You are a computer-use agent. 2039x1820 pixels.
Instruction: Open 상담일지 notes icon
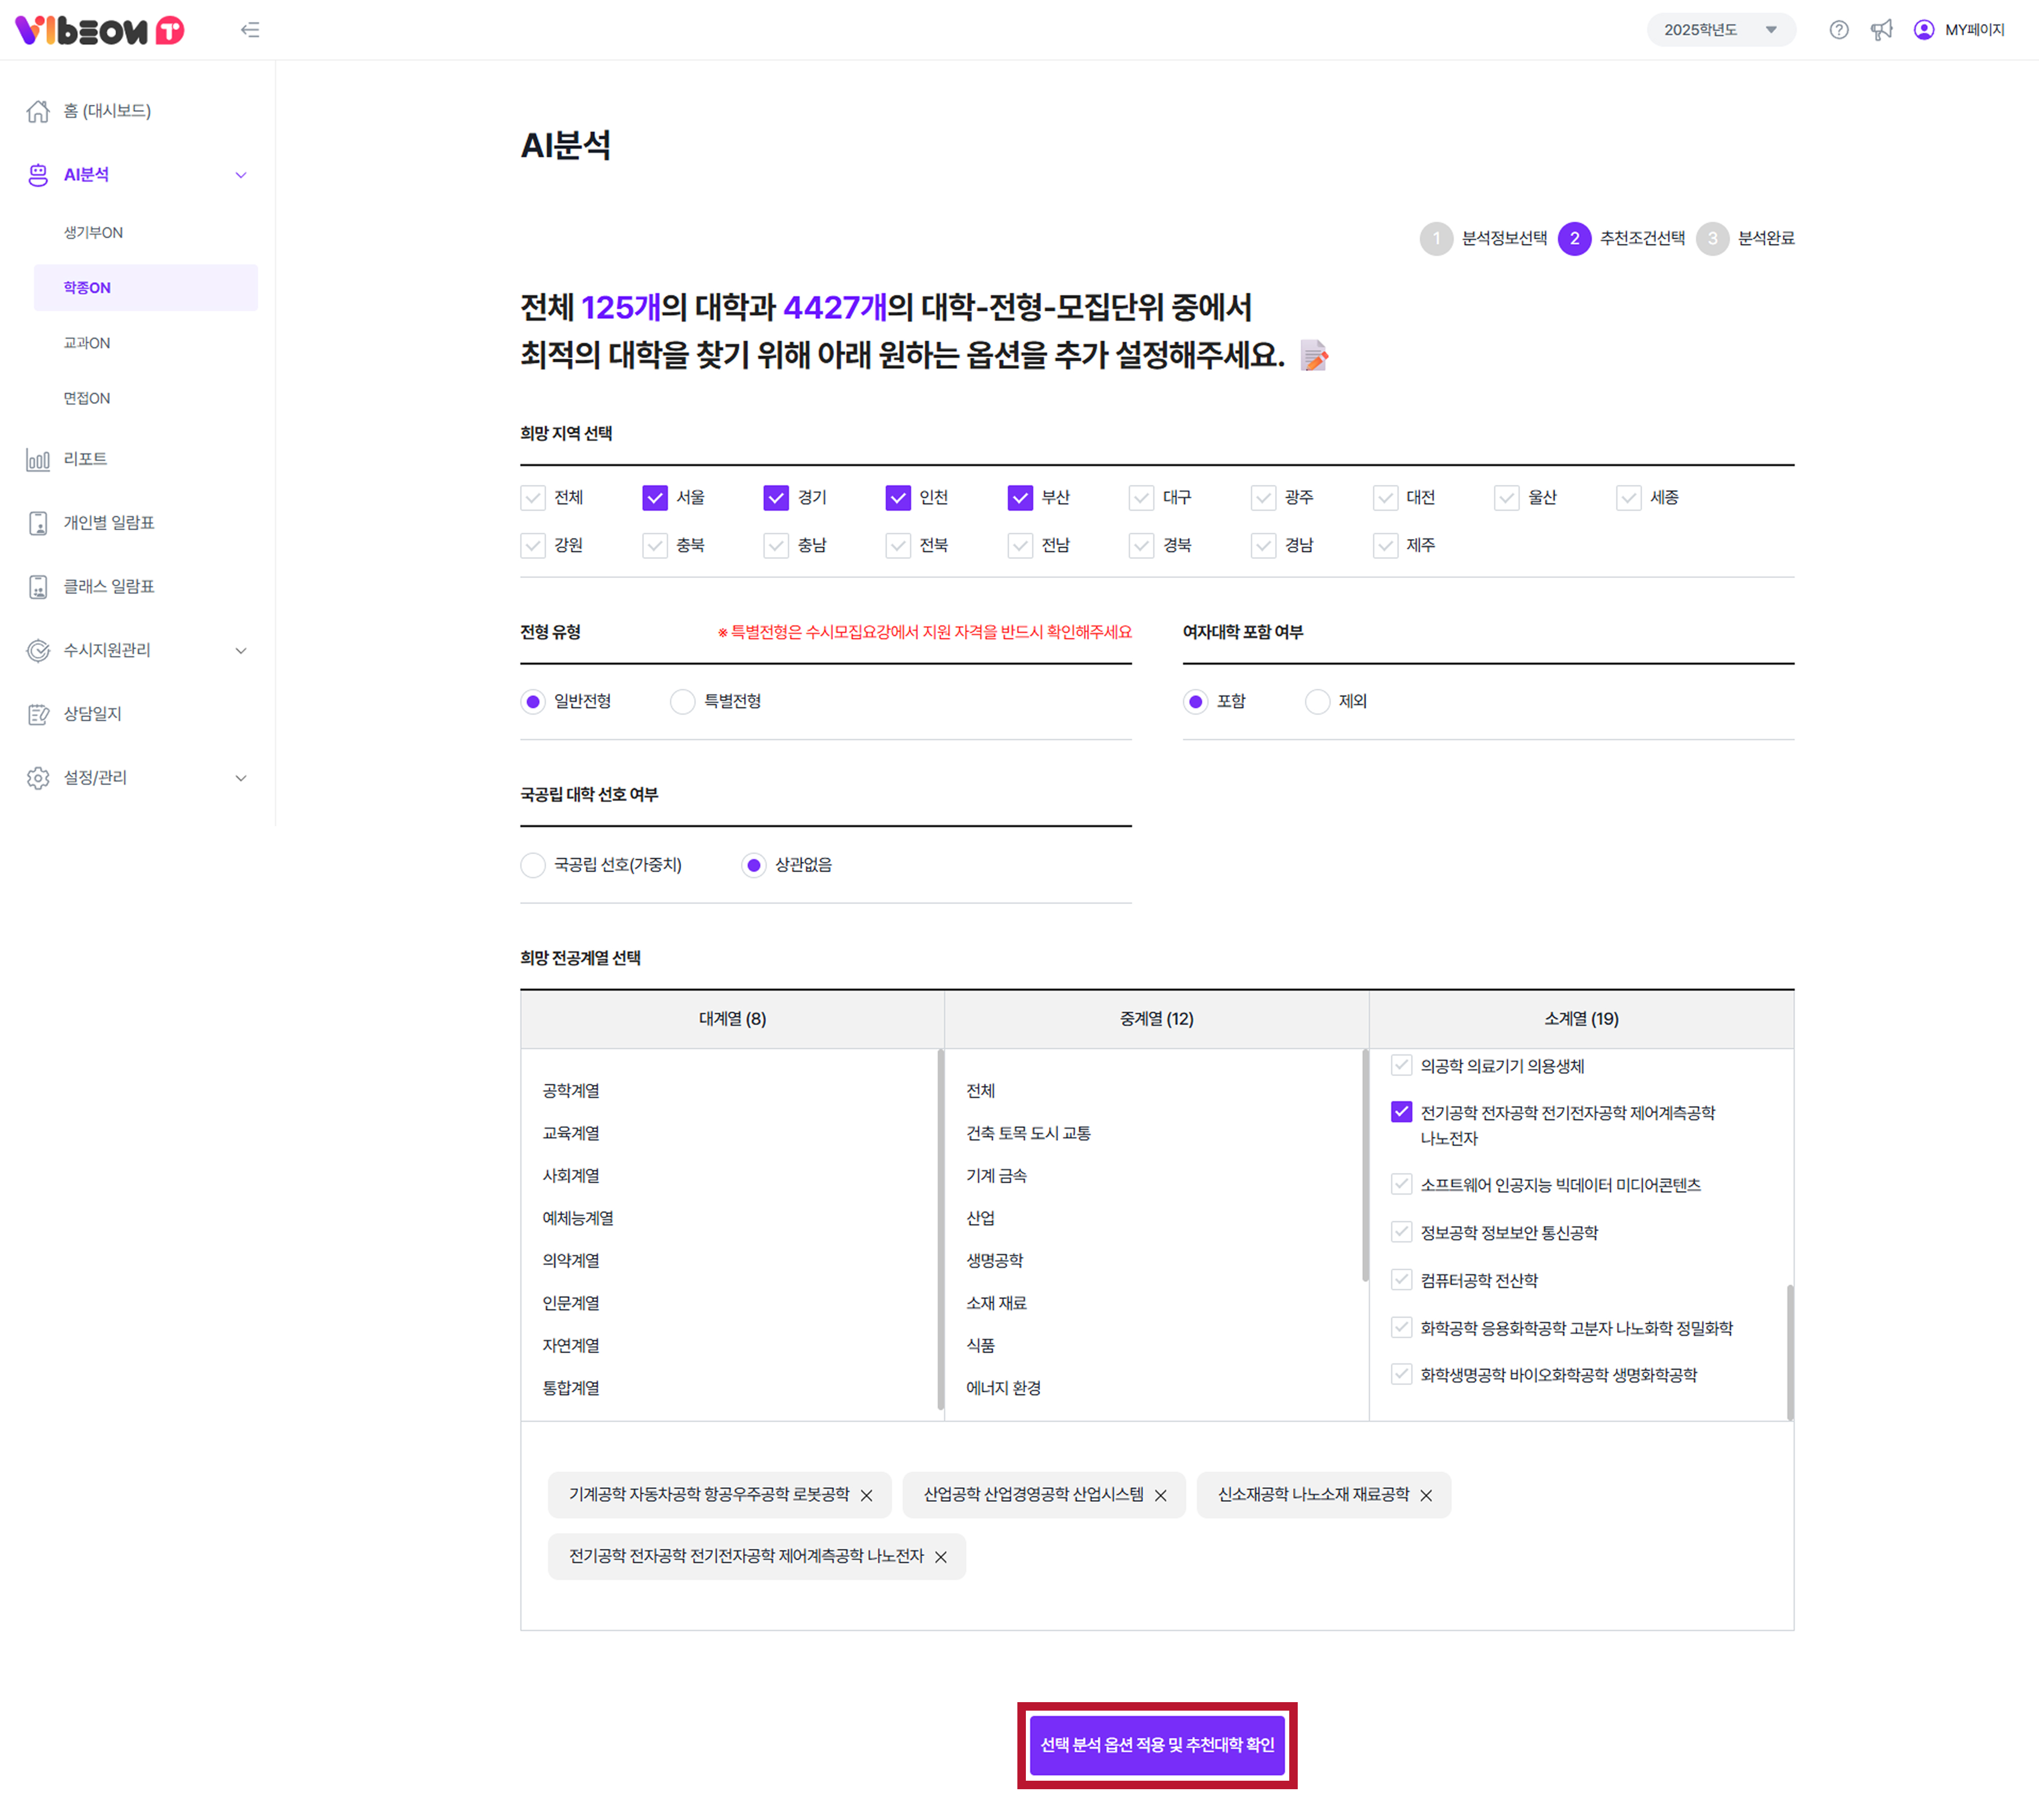point(38,714)
